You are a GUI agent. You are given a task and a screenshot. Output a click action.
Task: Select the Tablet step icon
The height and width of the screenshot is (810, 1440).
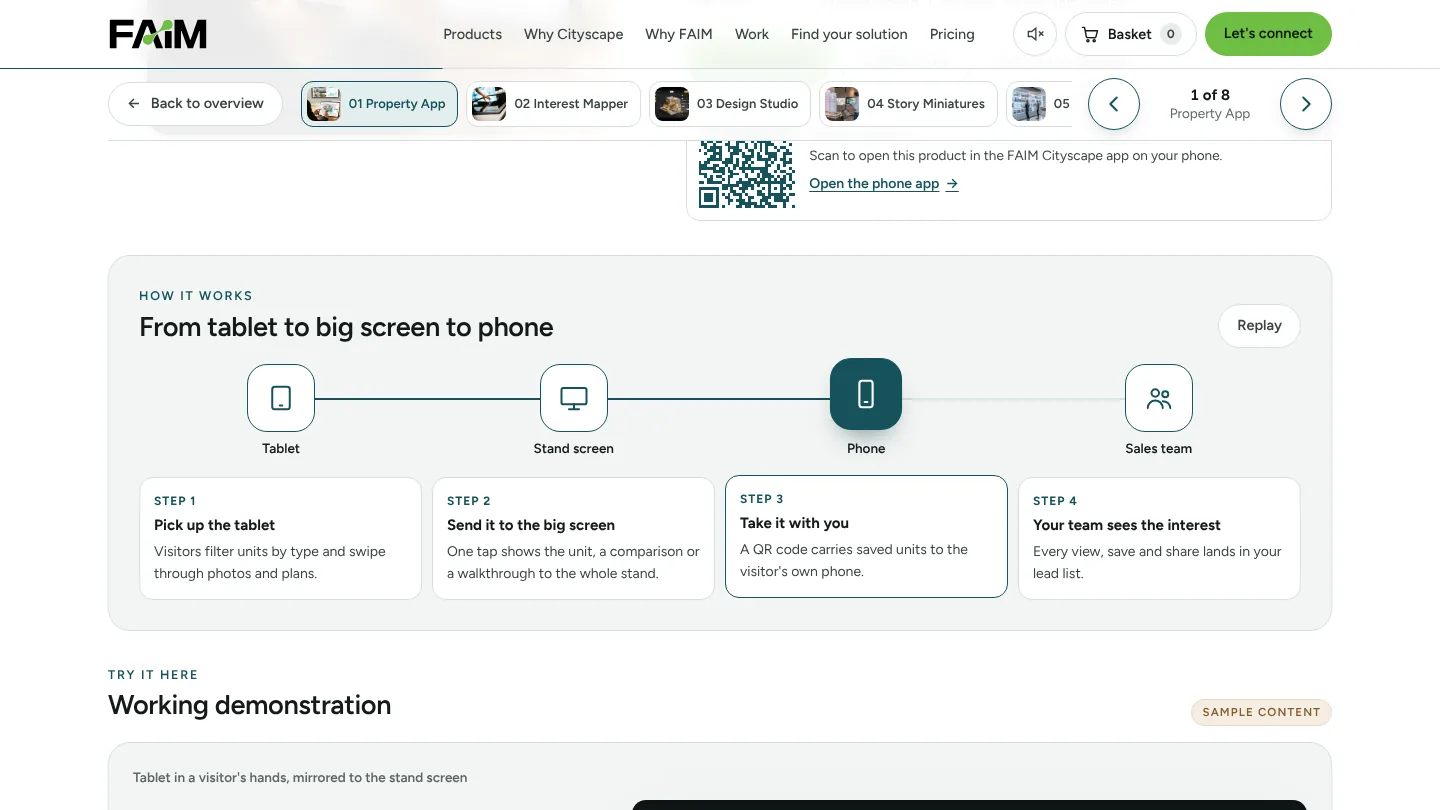click(281, 398)
